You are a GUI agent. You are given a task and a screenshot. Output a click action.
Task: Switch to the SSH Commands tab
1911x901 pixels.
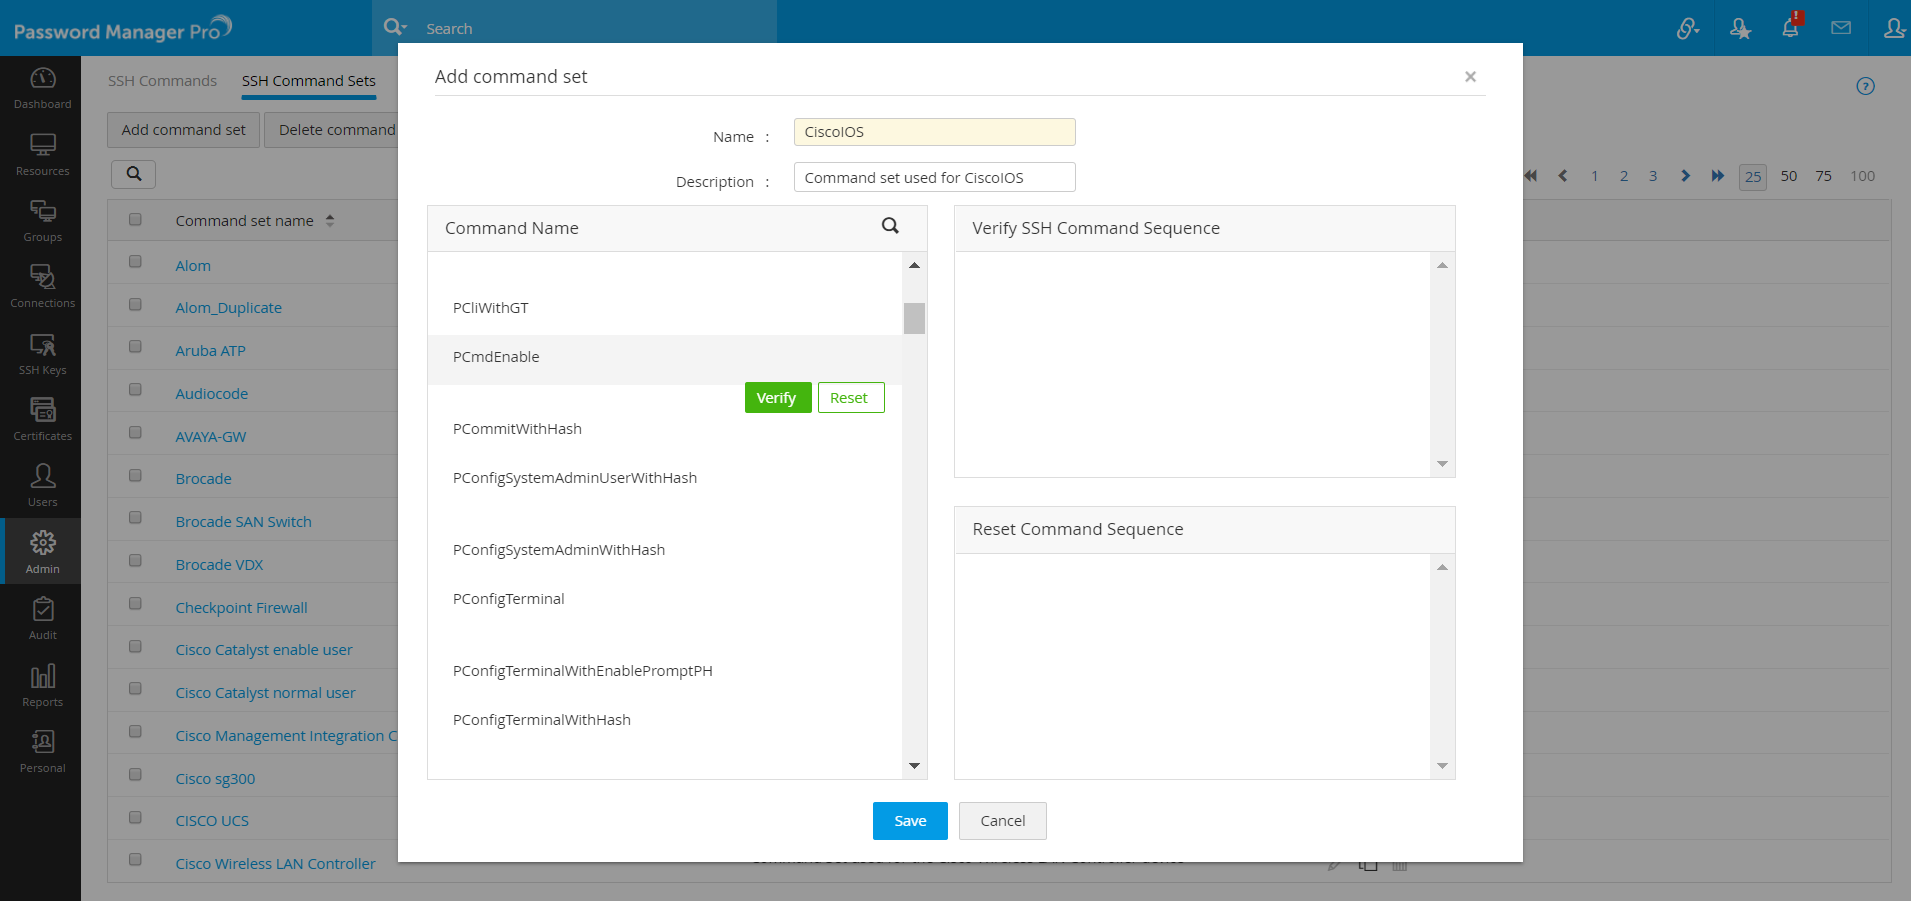(x=162, y=81)
